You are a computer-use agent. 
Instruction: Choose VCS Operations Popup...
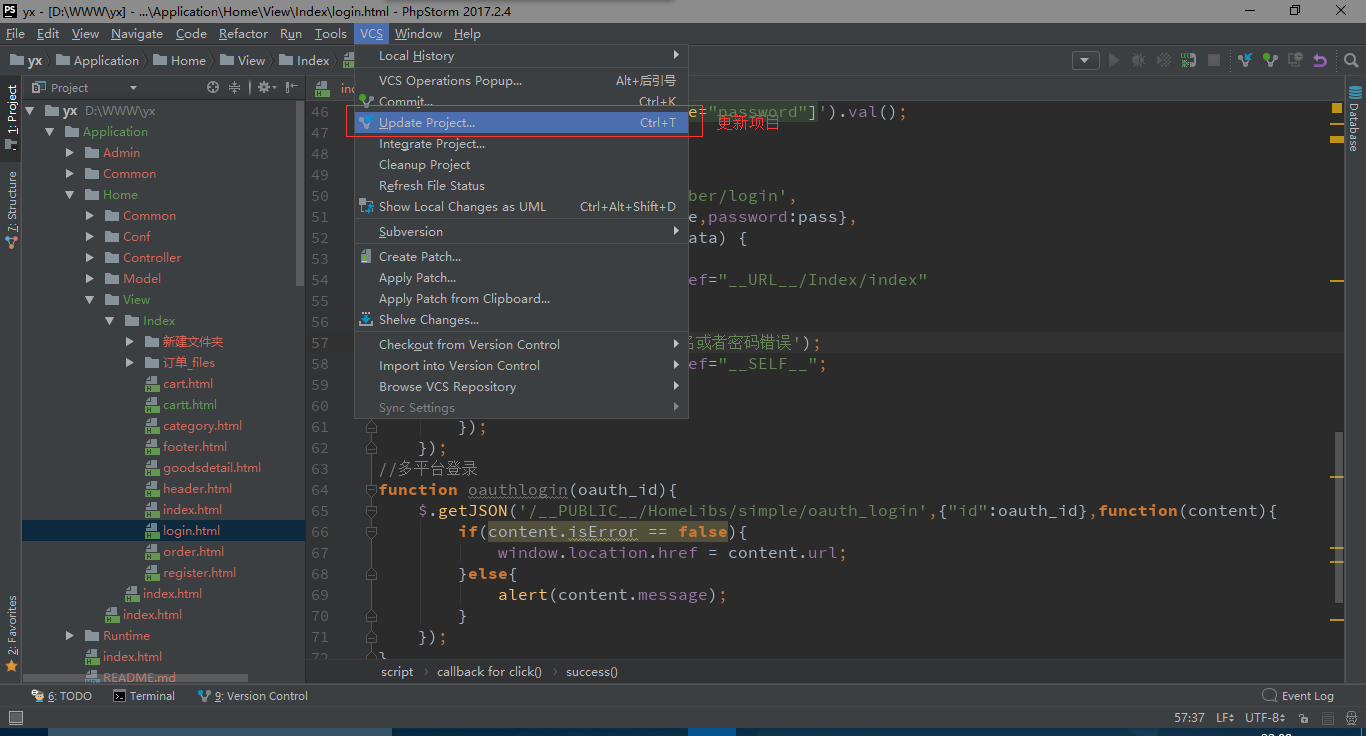(x=519, y=81)
